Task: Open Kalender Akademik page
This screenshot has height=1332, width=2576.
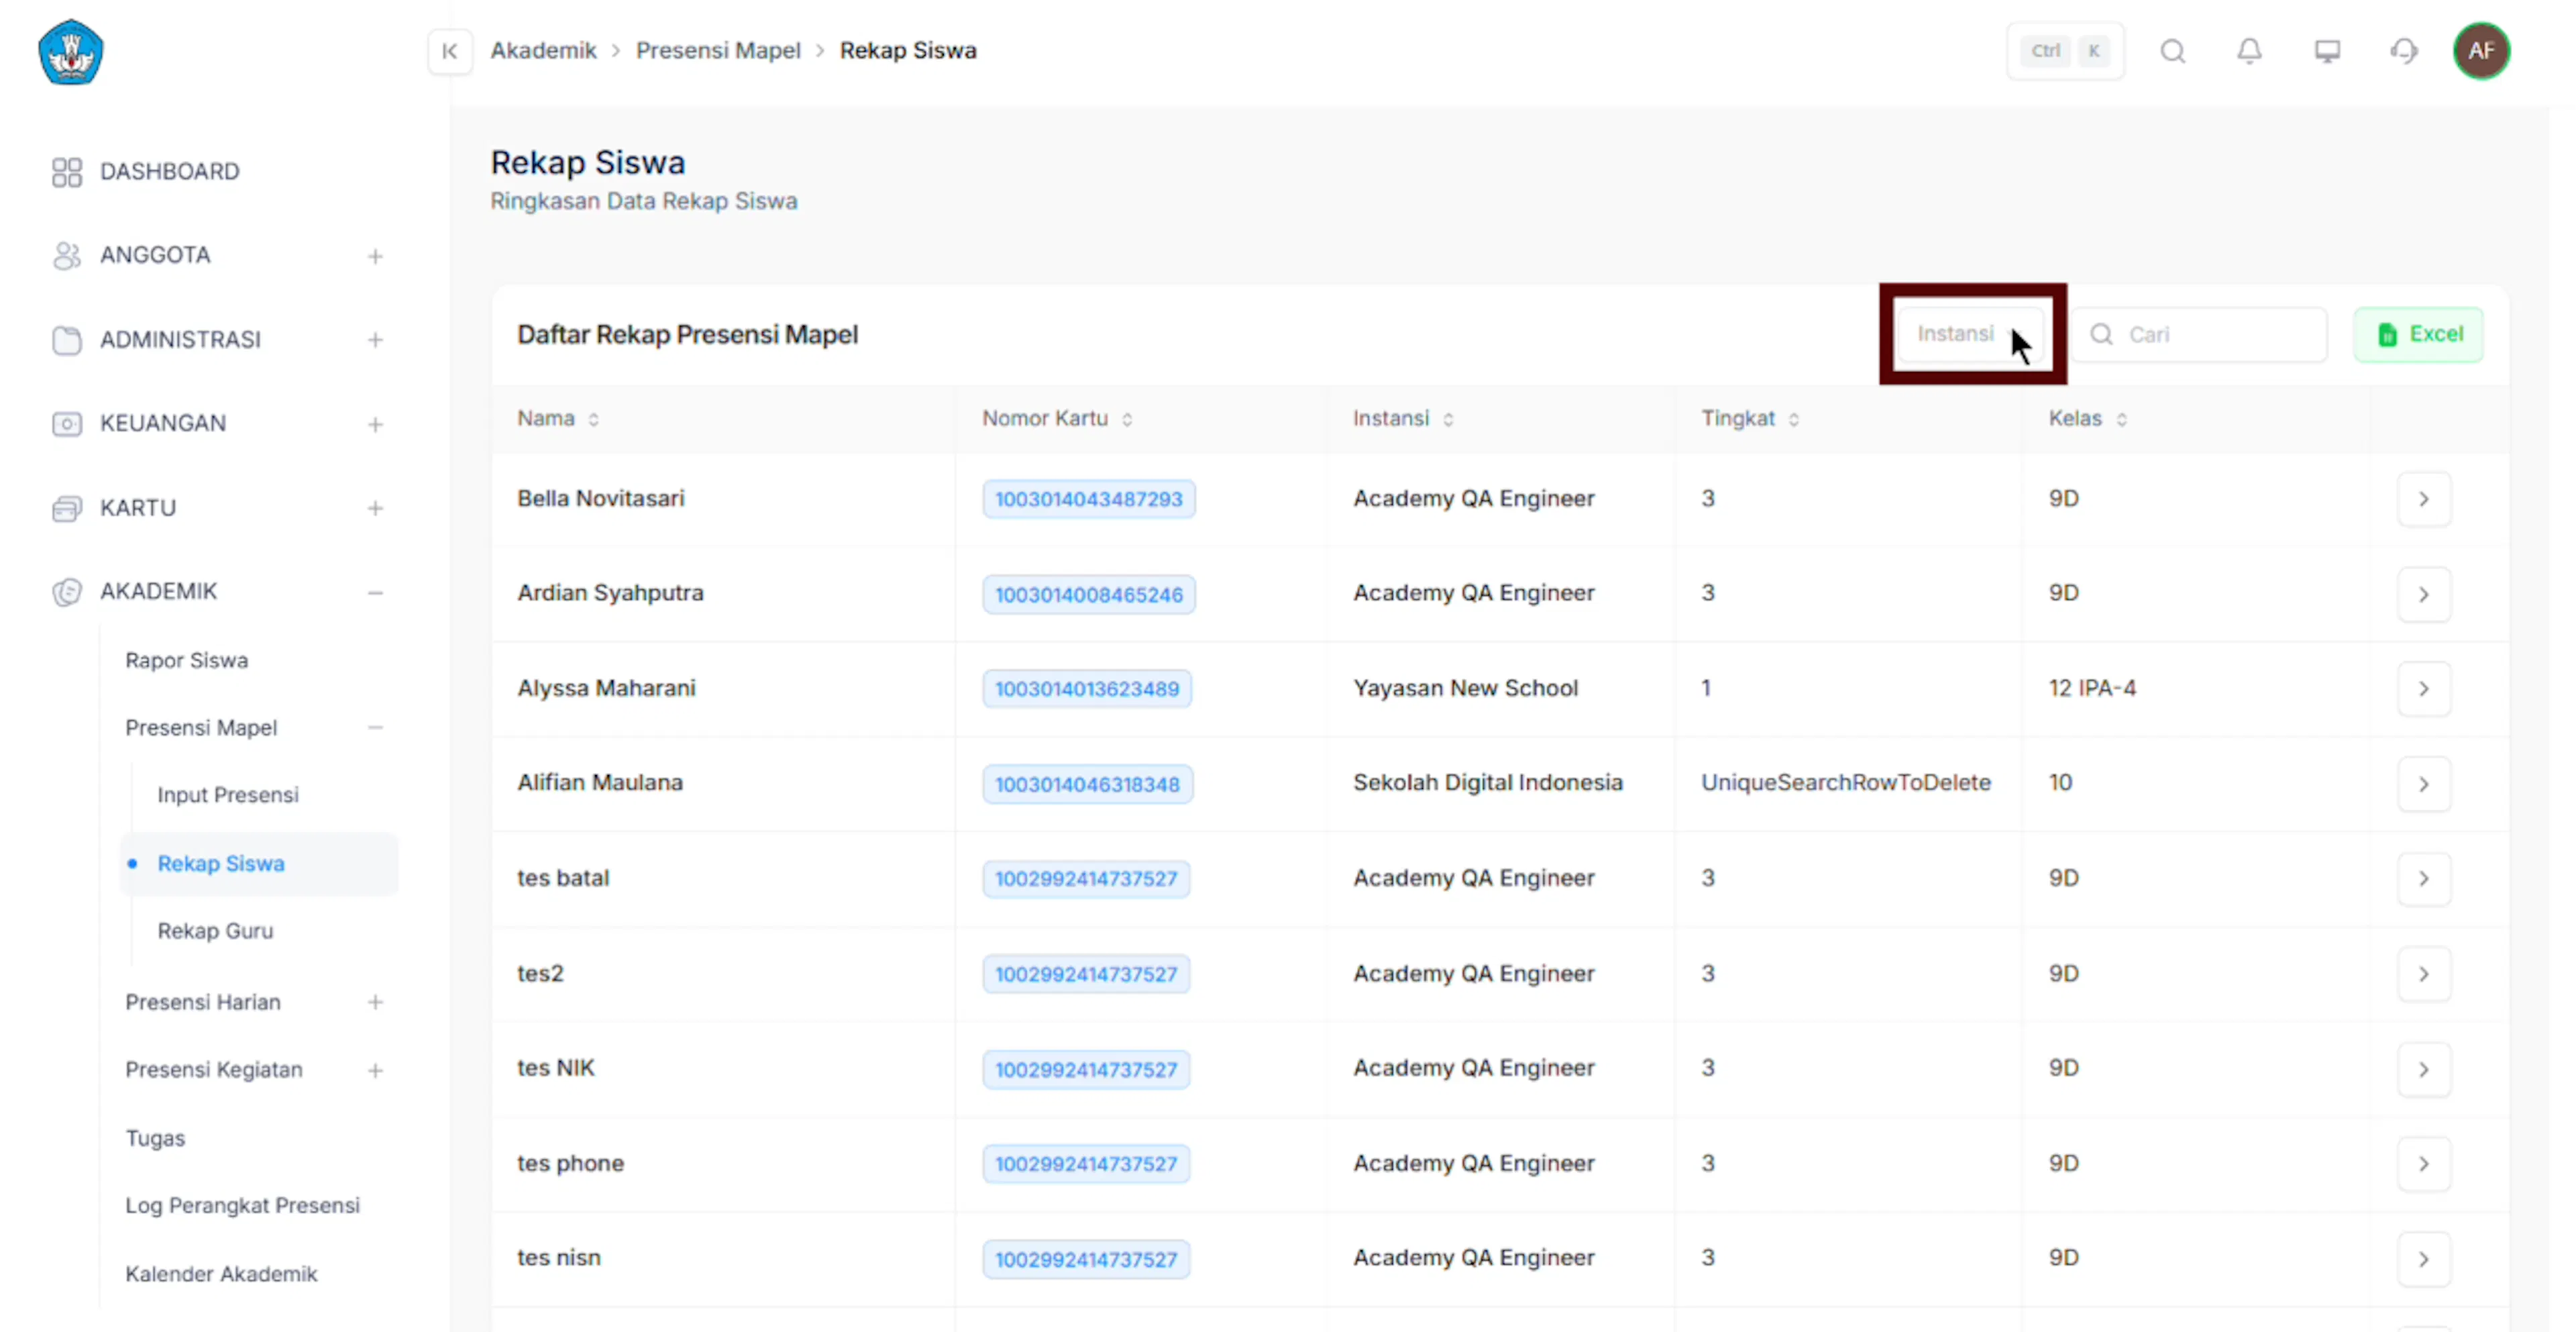Action: click(x=221, y=1274)
